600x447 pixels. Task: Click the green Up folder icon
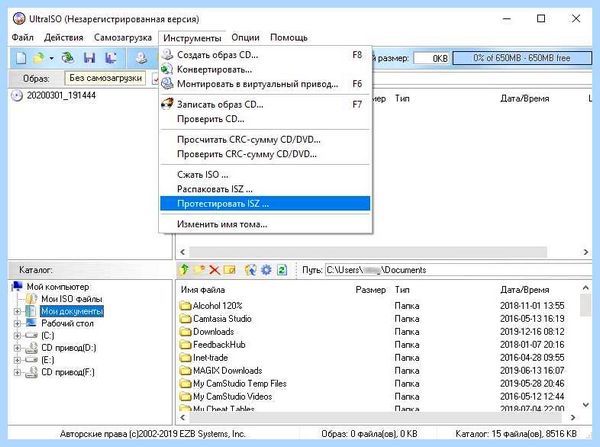coord(184,270)
